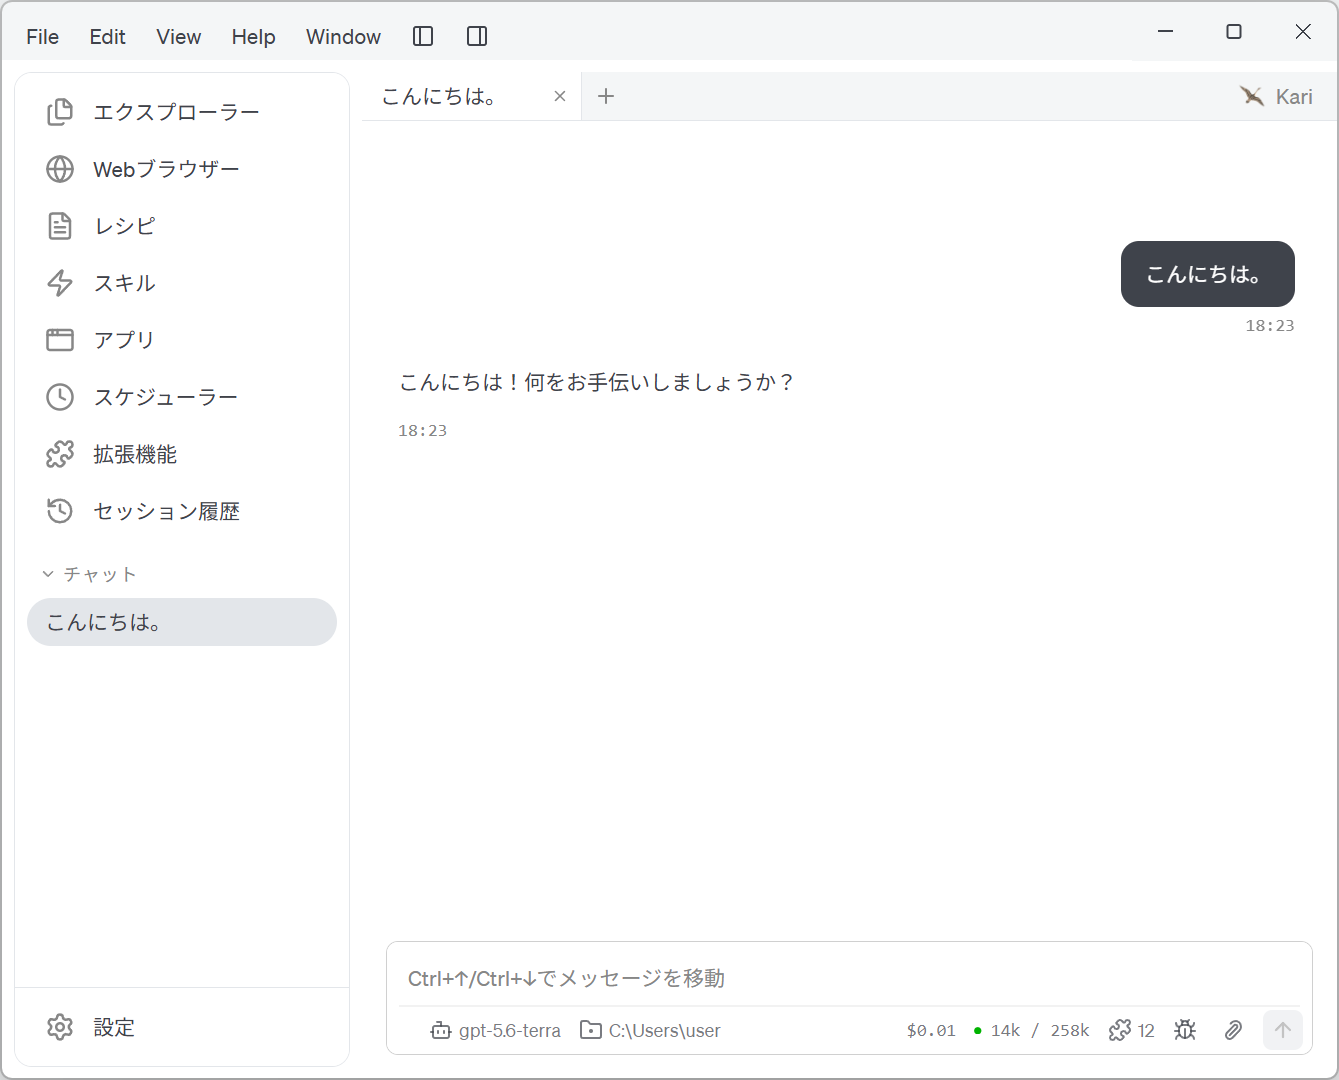Open the Help menu
The image size is (1339, 1080).
coord(254,36)
